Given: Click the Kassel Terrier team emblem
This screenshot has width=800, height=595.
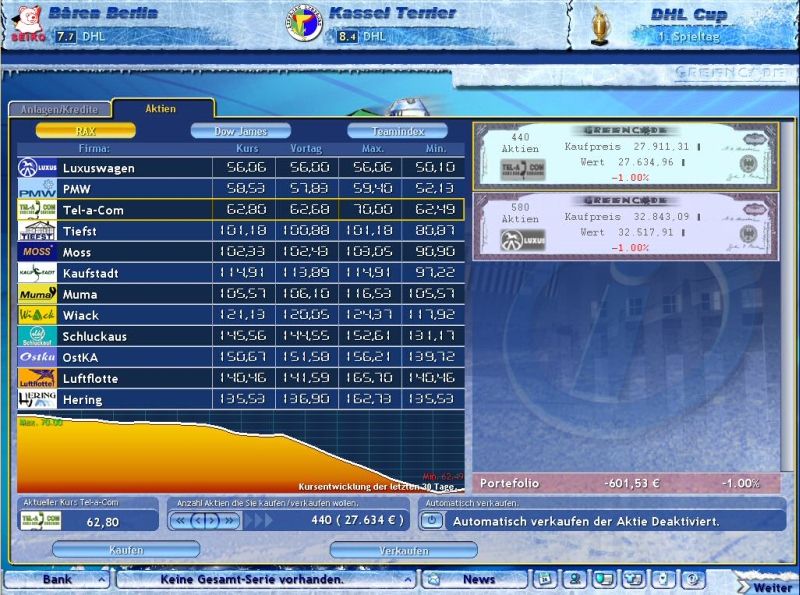Looking at the screenshot, I should click(x=305, y=24).
